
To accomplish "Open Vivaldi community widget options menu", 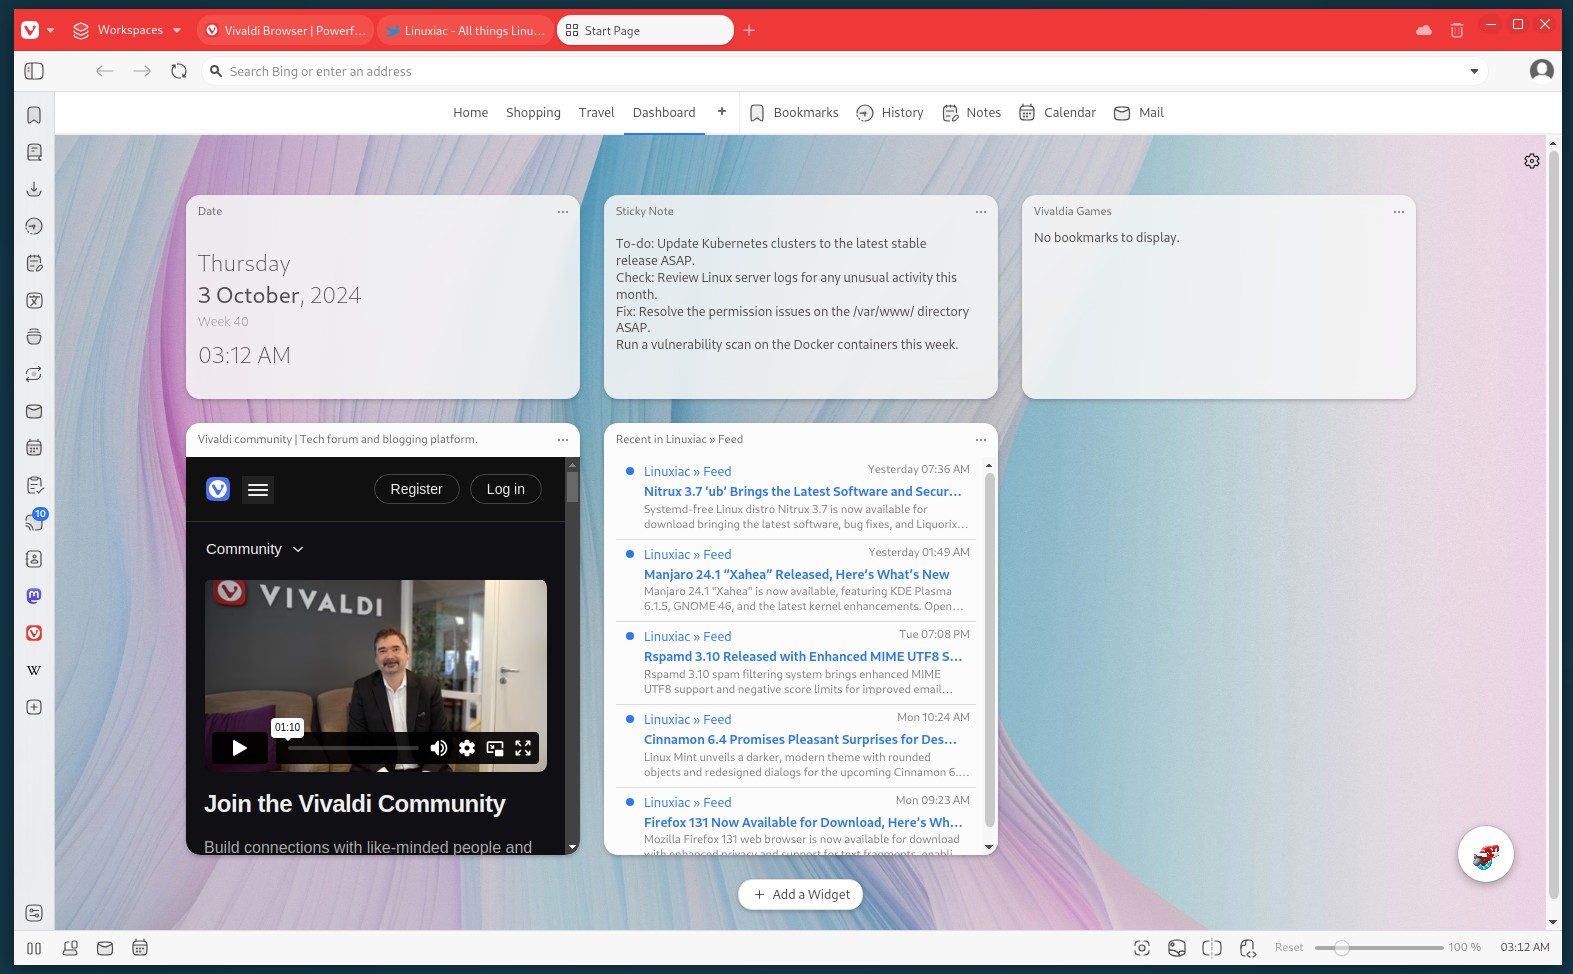I will point(563,440).
